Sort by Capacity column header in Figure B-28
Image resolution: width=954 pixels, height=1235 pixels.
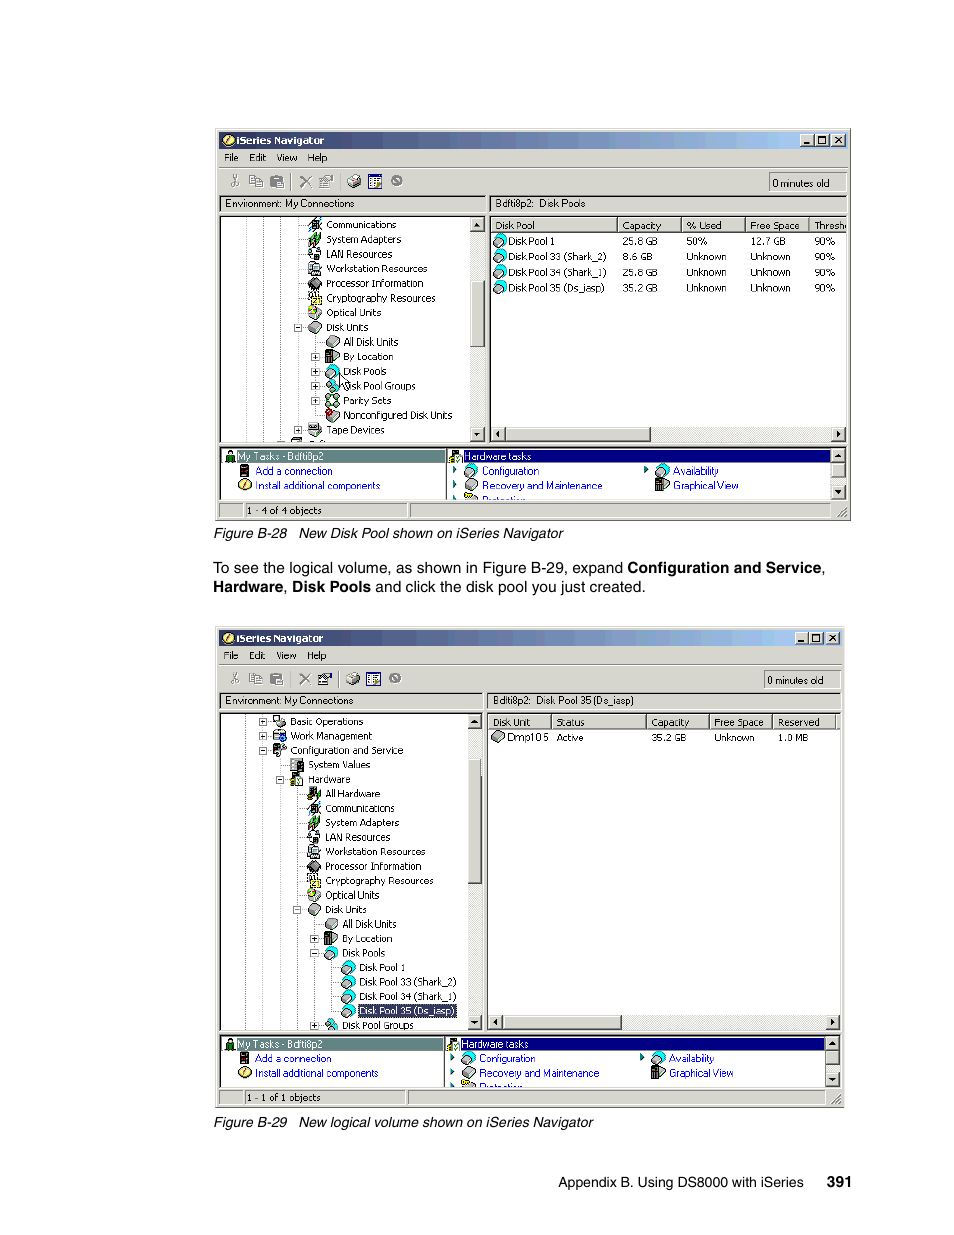click(649, 226)
